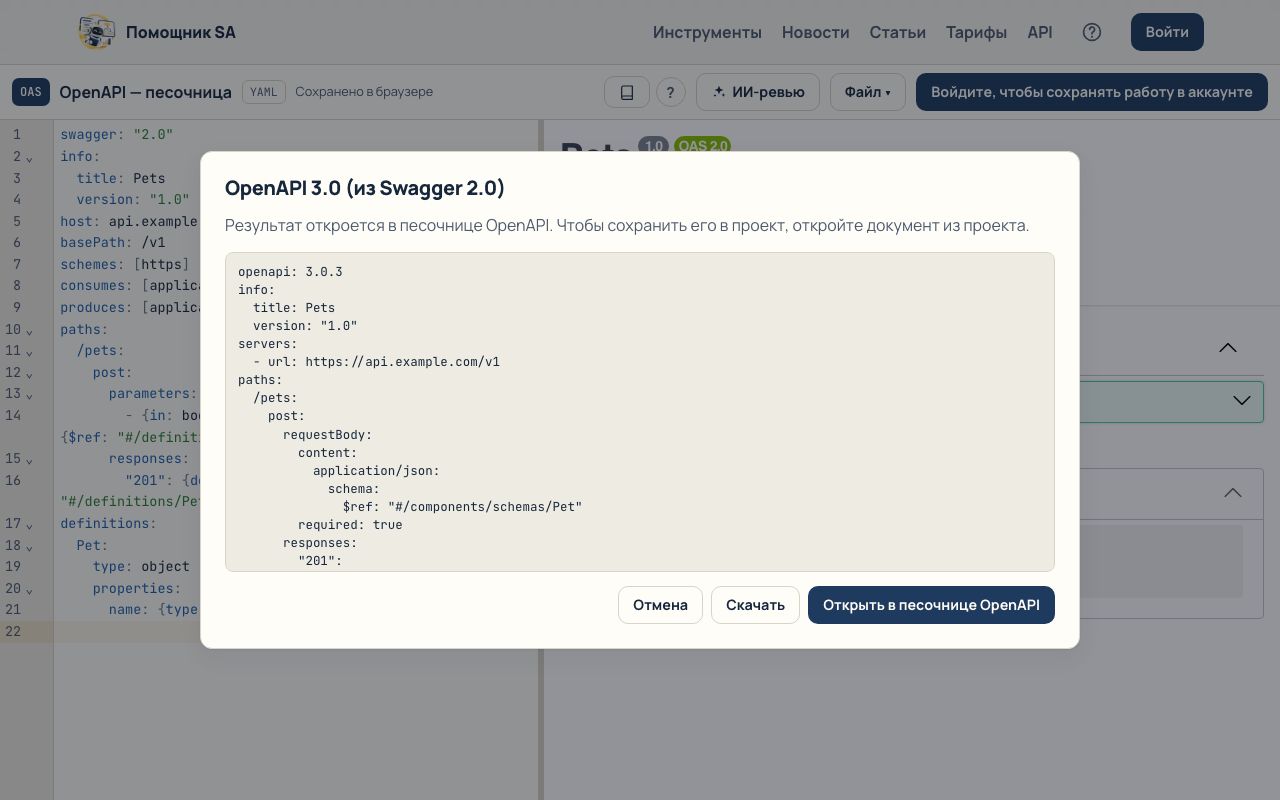Collapse the lower preview section chevron
This screenshot has width=1280, height=800.
click(x=1233, y=493)
